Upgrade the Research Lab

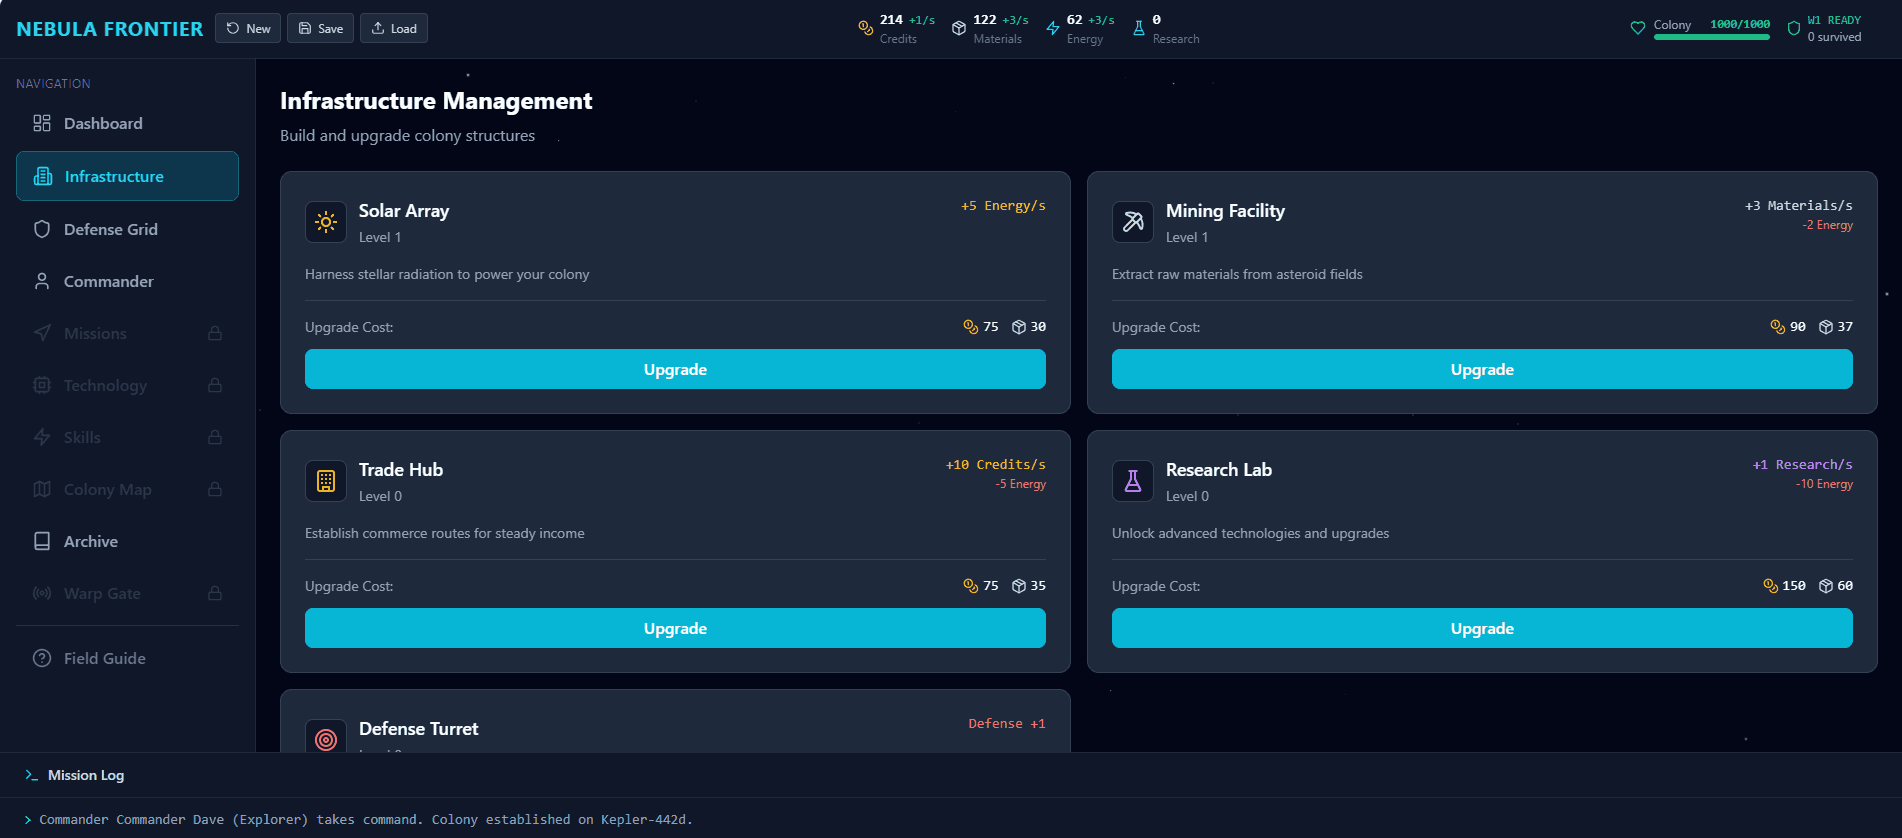(1482, 628)
